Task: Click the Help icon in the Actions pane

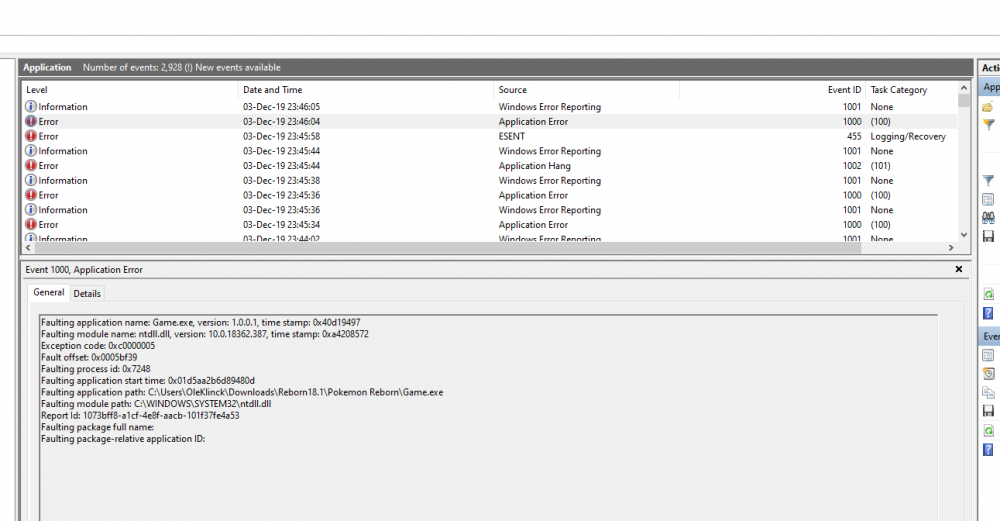Action: coord(988,313)
